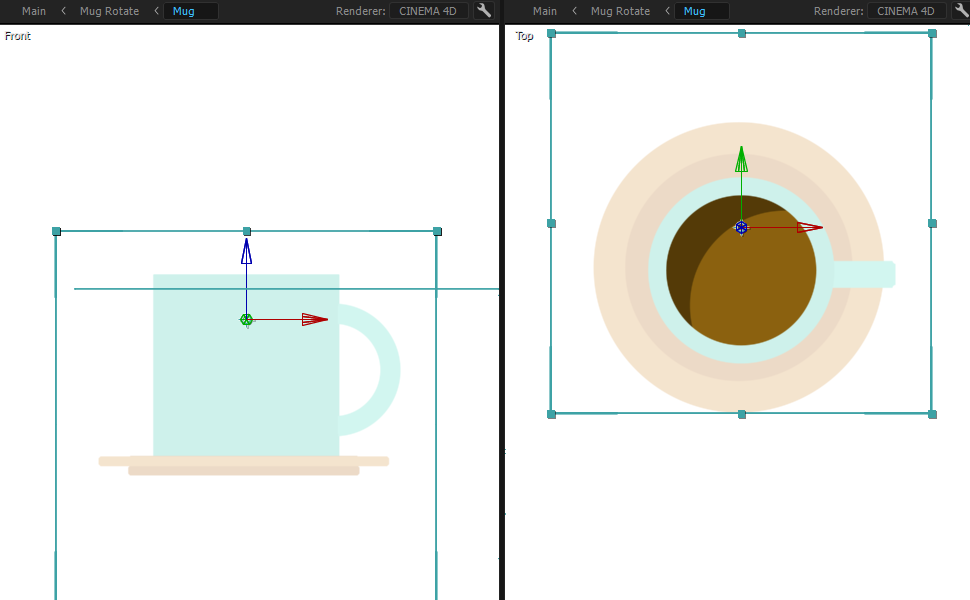Click breadcrumb chevron after Main in Top viewer

point(574,11)
